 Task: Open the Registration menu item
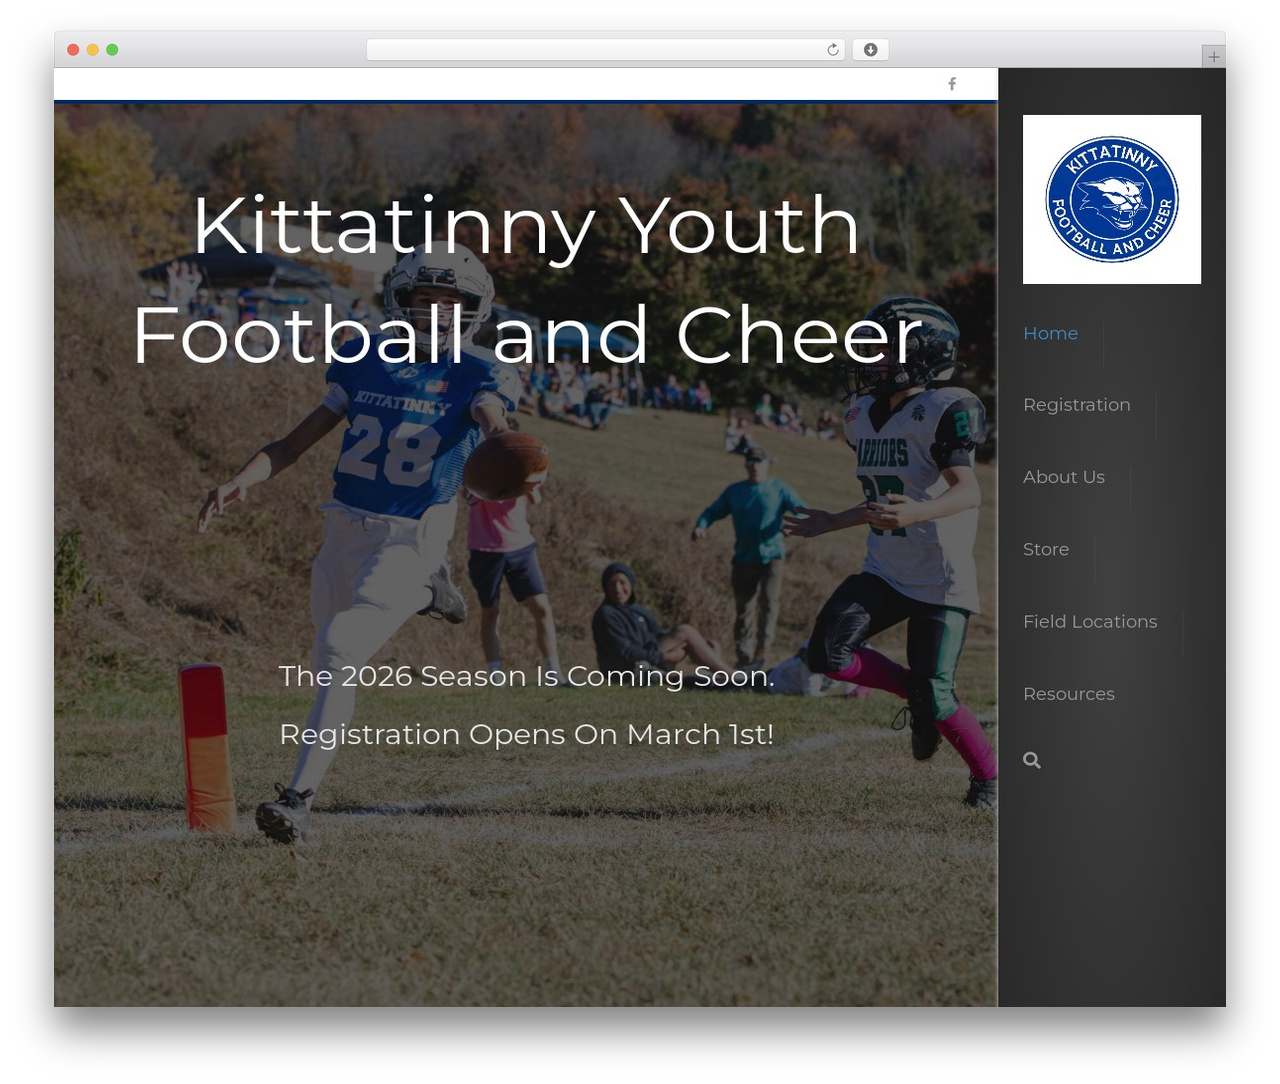[1076, 405]
